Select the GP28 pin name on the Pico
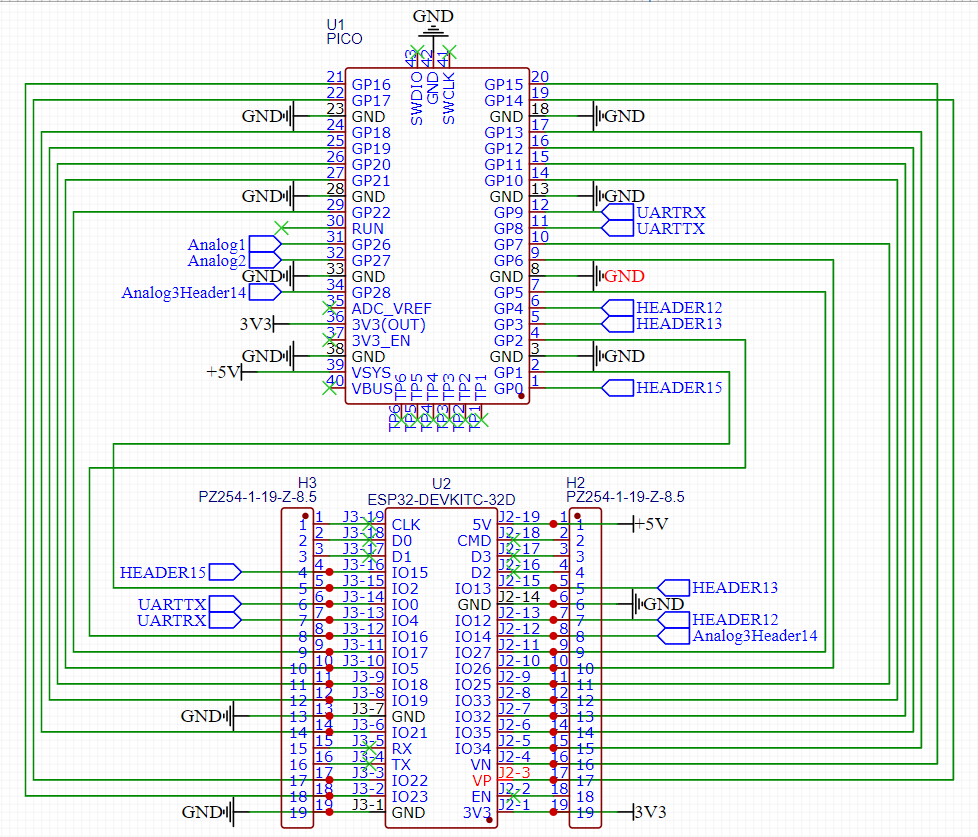Image resolution: width=978 pixels, height=837 pixels. point(371,293)
